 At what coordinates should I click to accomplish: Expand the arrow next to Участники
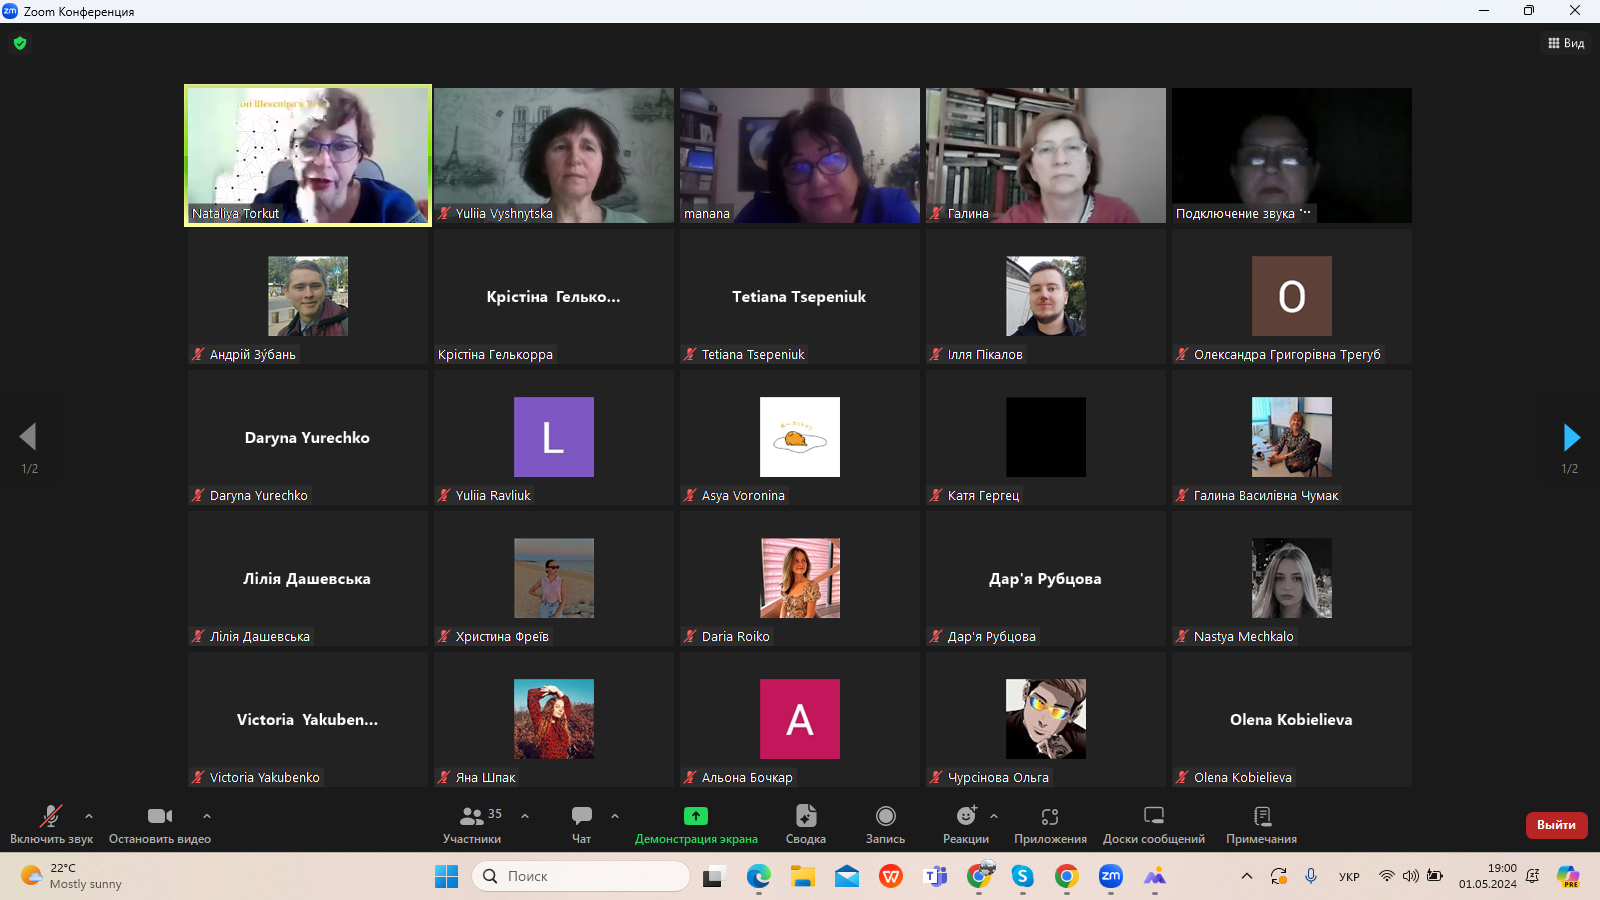(x=525, y=816)
